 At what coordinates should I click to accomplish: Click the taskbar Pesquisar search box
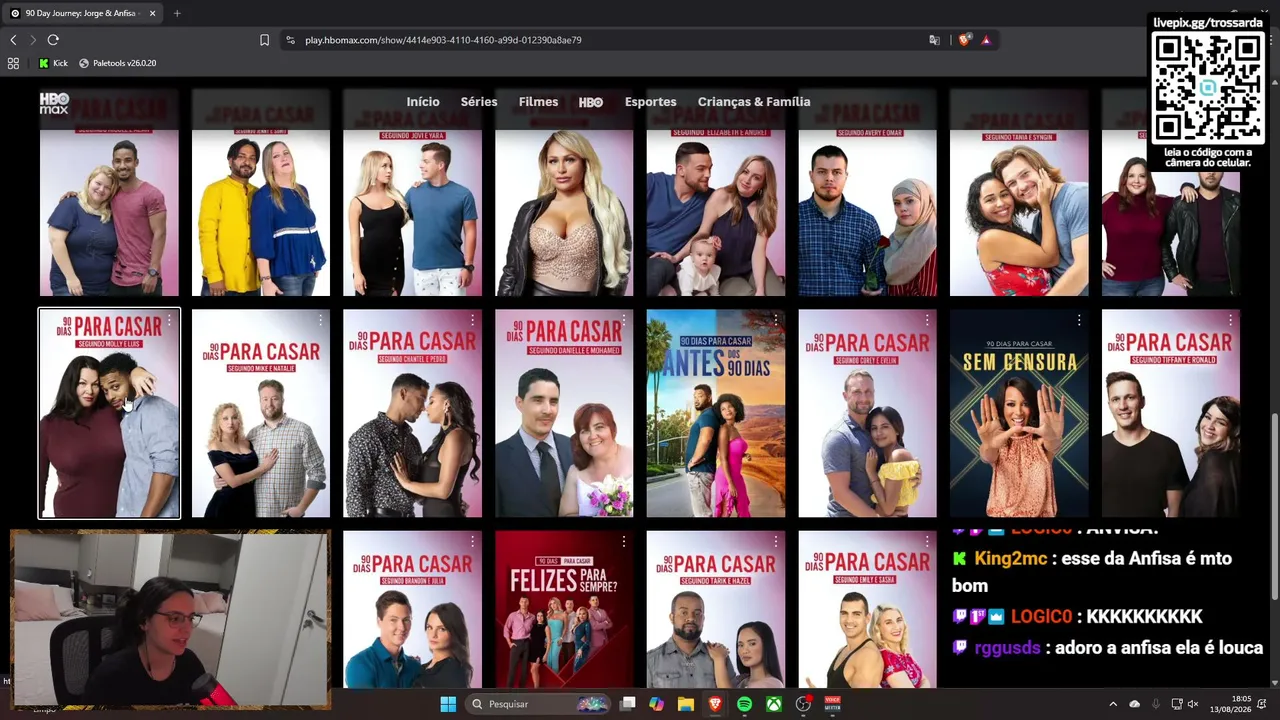(539, 704)
